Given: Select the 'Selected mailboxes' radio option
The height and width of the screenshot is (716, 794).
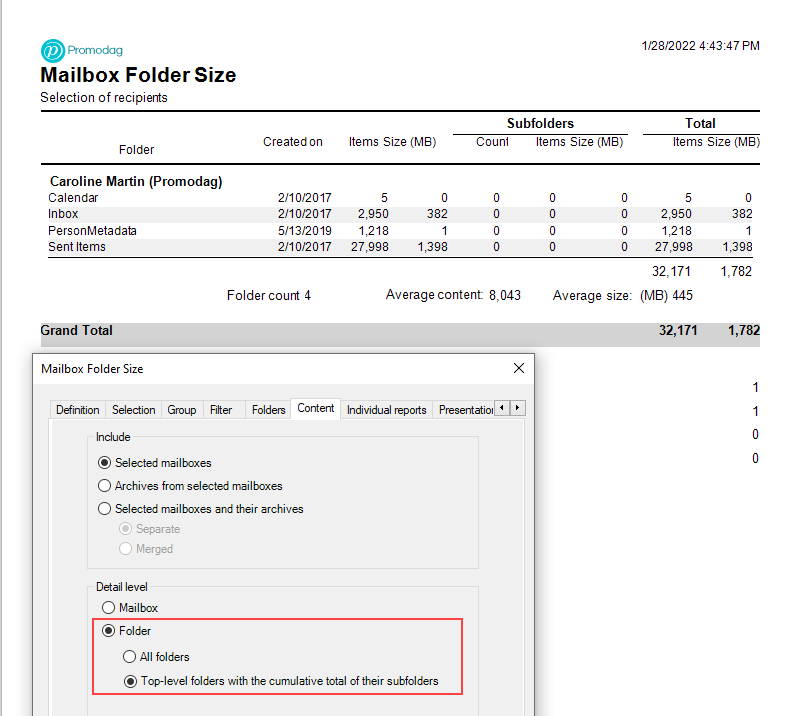Looking at the screenshot, I should point(105,463).
